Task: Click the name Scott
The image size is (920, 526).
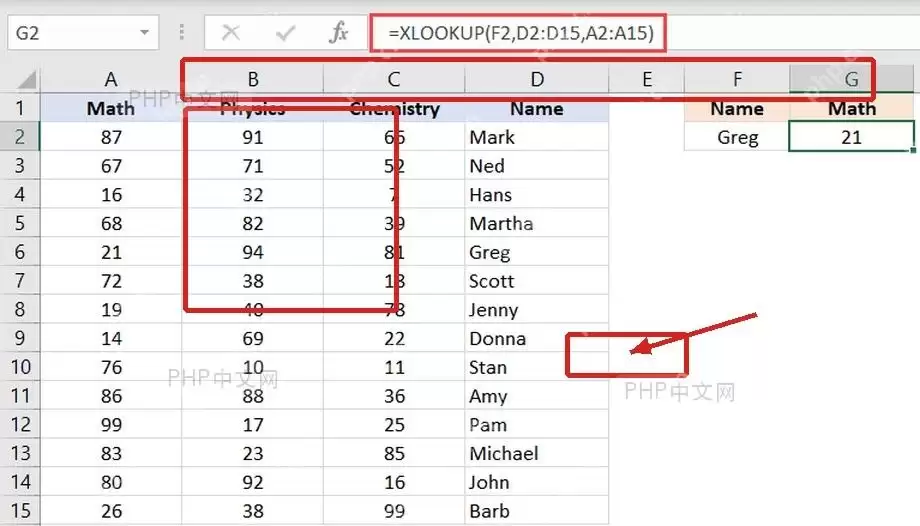Action: tap(491, 281)
